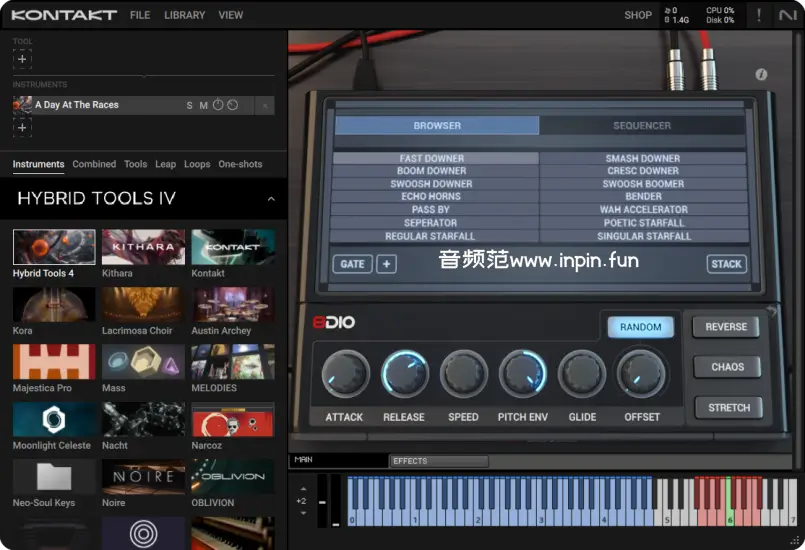Open the Narcoz library
The height and width of the screenshot is (550, 805).
pos(233,420)
